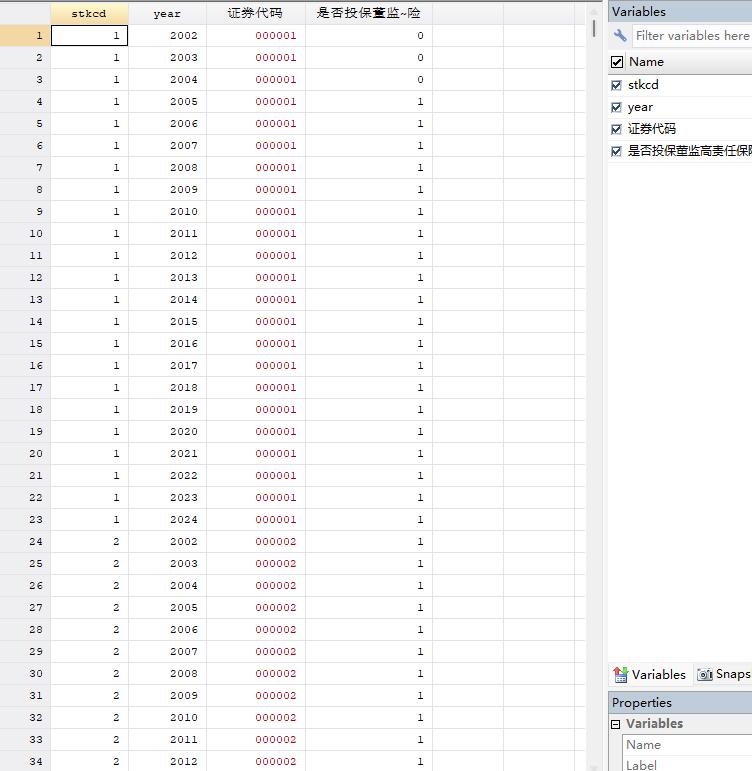
Task: Uncheck the stkcd variable checkbox
Action: (616, 85)
